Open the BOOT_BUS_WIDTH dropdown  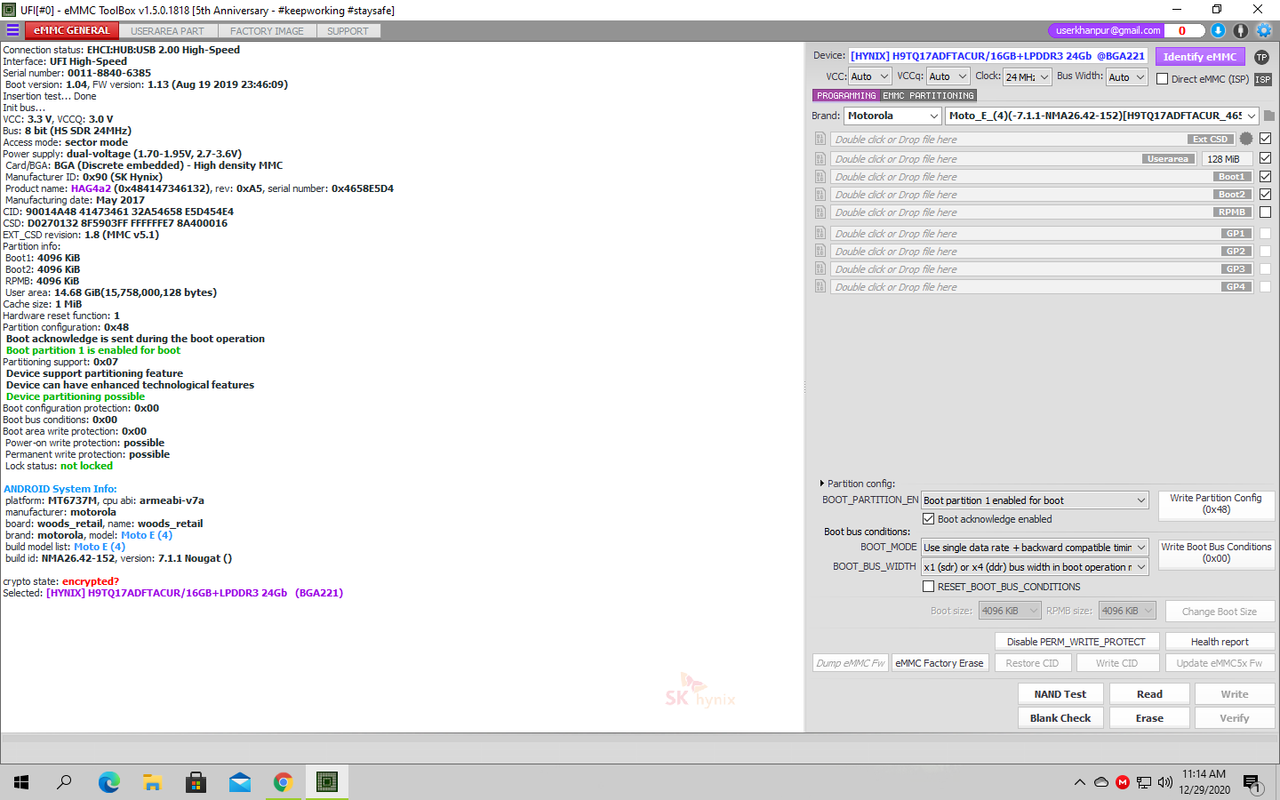point(1035,567)
